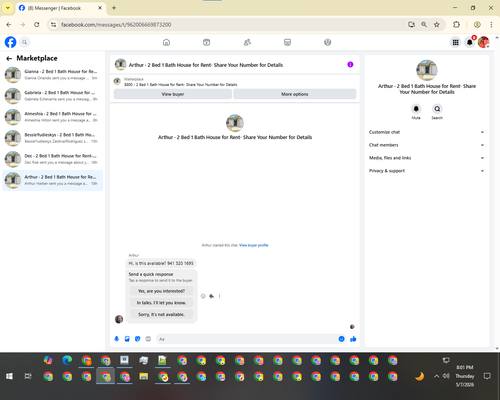Open more actions dots next to Arthur's message

pyautogui.click(x=219, y=296)
